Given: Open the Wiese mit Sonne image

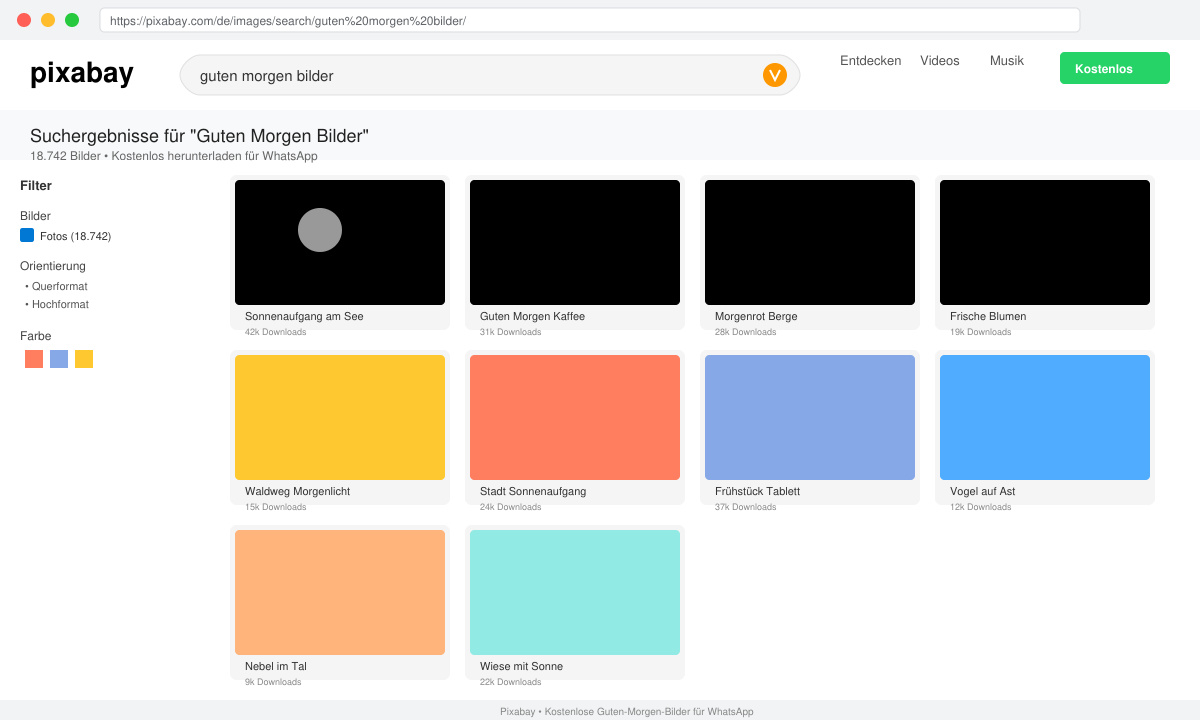Looking at the screenshot, I should pyautogui.click(x=575, y=592).
